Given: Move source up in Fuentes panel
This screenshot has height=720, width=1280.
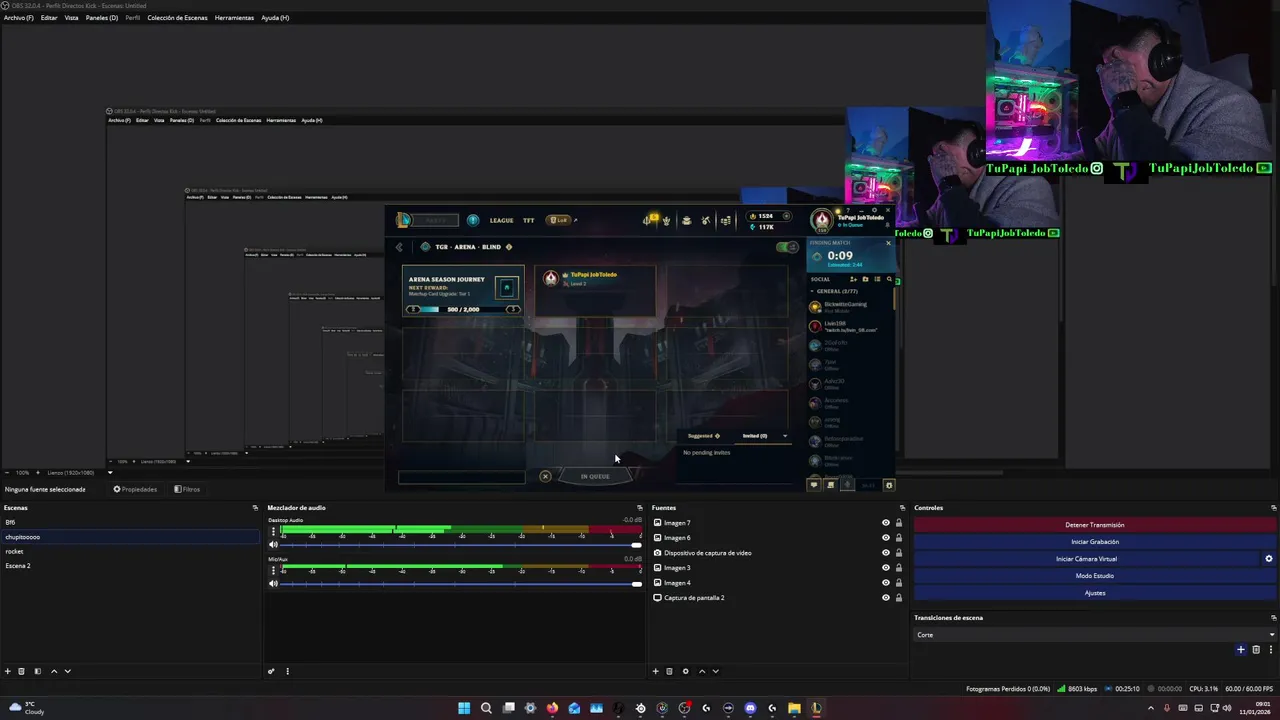Looking at the screenshot, I should (702, 671).
